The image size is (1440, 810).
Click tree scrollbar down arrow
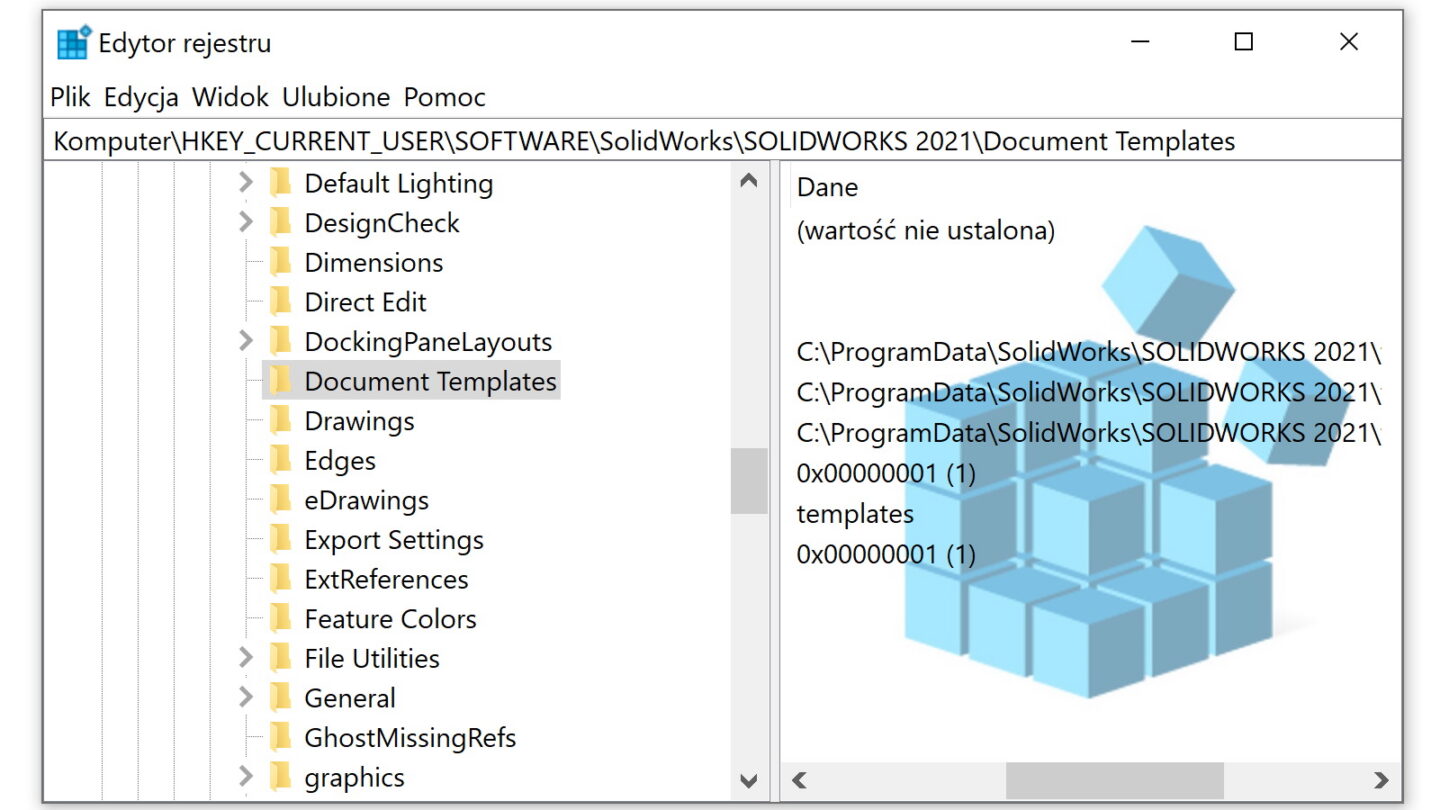click(748, 780)
